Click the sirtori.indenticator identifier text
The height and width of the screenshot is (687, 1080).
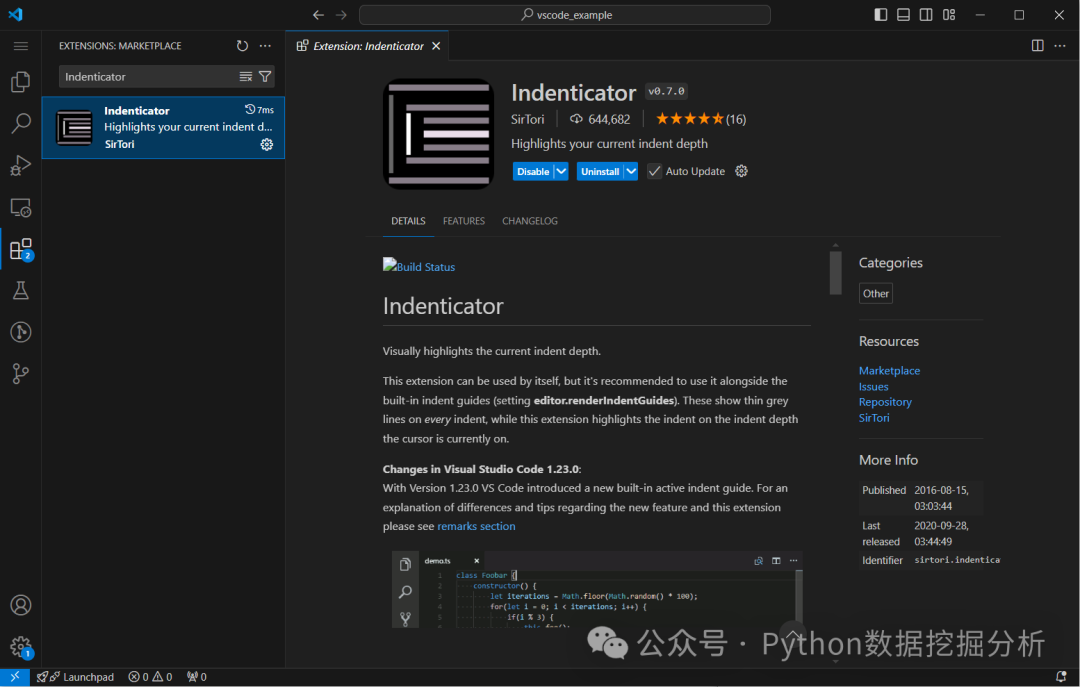(957, 560)
